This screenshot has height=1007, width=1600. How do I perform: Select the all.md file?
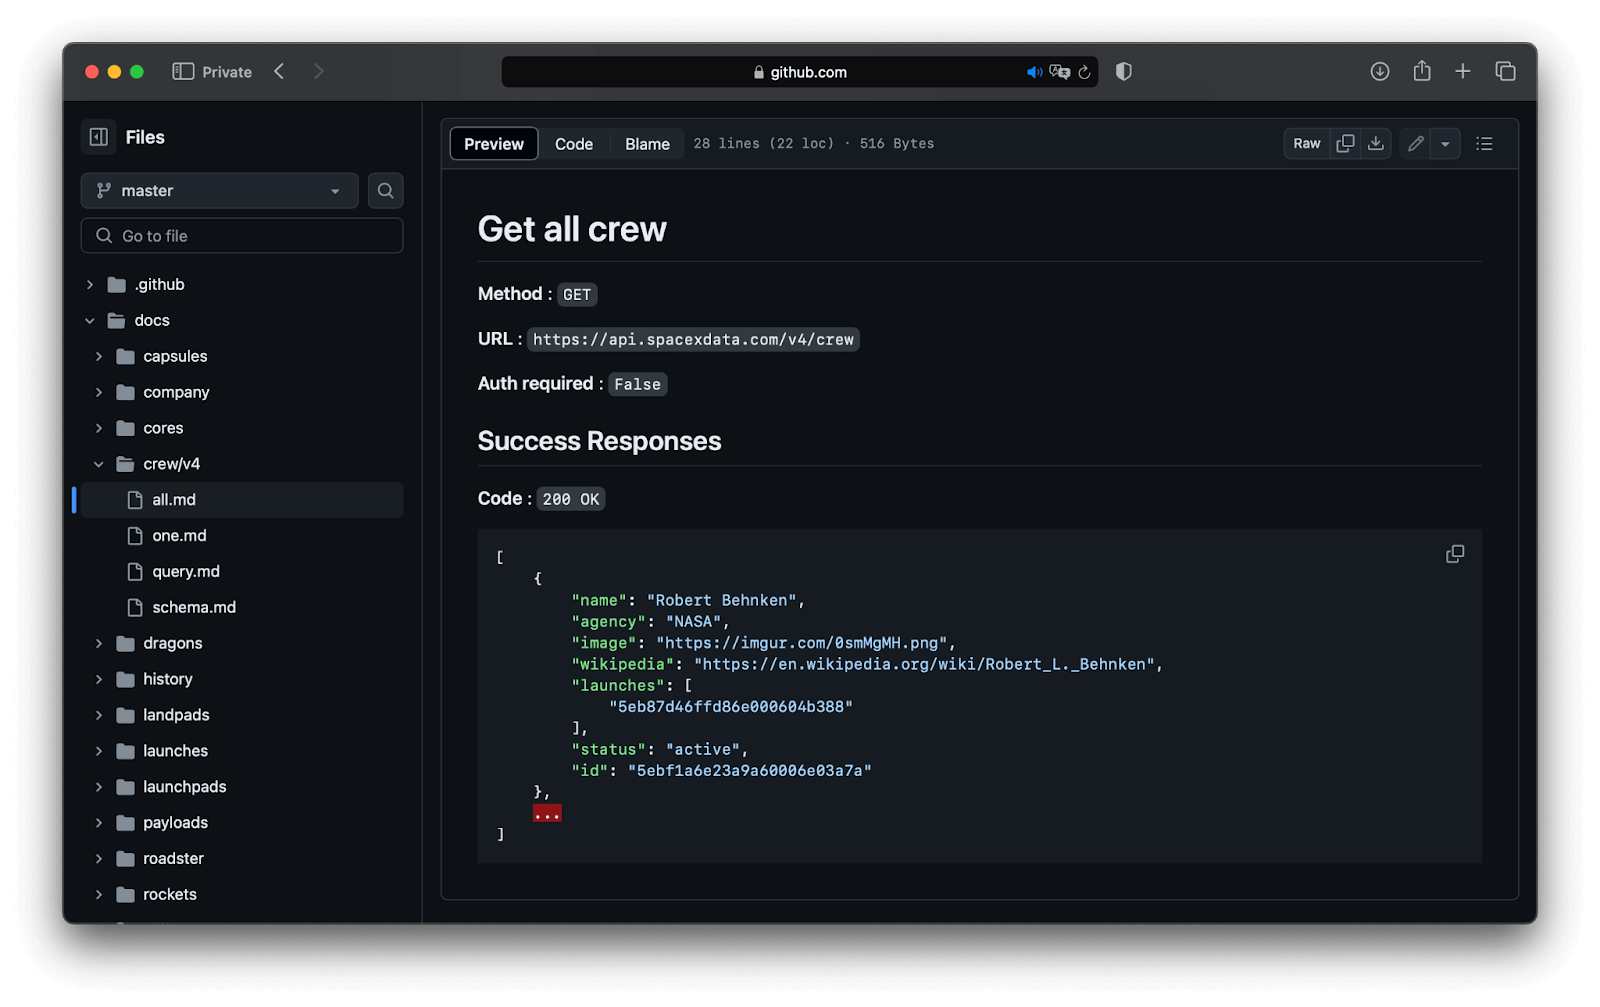click(242, 500)
